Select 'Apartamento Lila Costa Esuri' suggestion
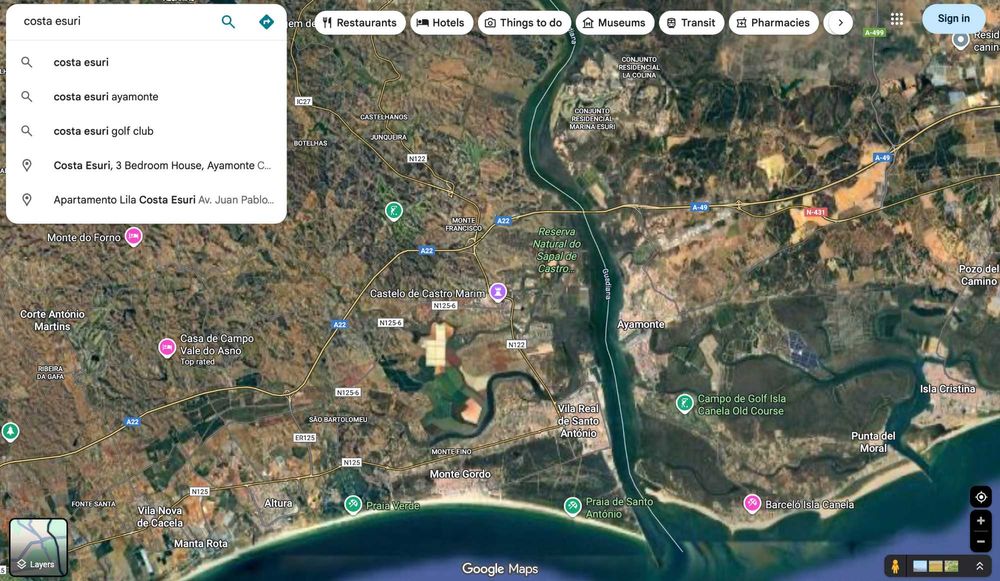Viewport: 1000px width, 581px height. 146,200
